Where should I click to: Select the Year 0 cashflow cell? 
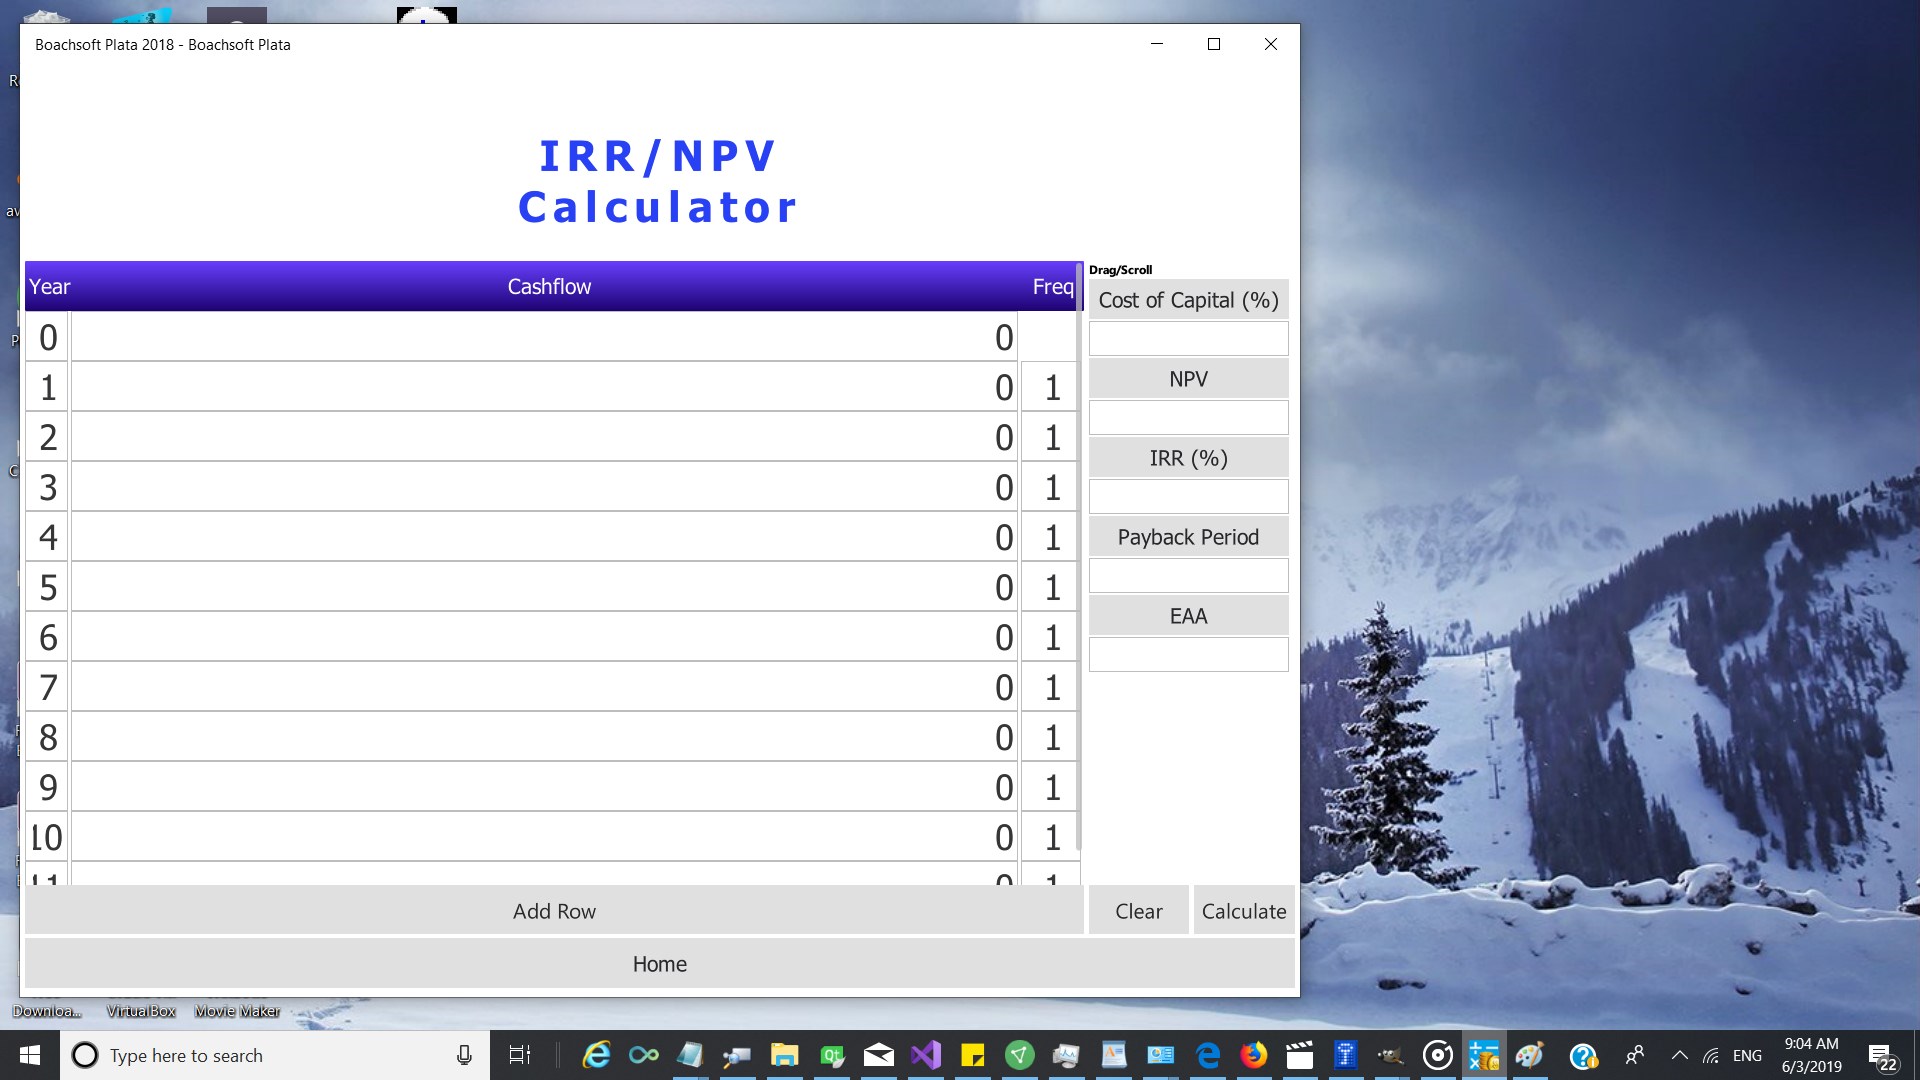pyautogui.click(x=544, y=338)
